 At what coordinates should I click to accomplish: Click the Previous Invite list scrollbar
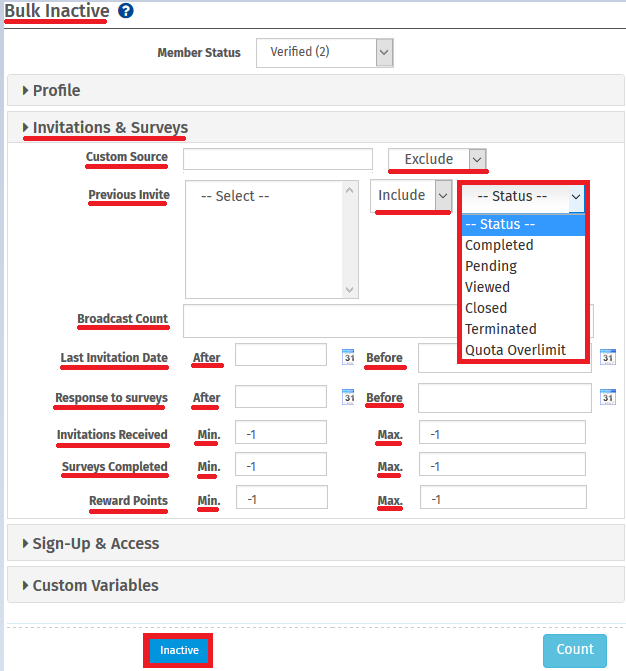click(x=350, y=240)
